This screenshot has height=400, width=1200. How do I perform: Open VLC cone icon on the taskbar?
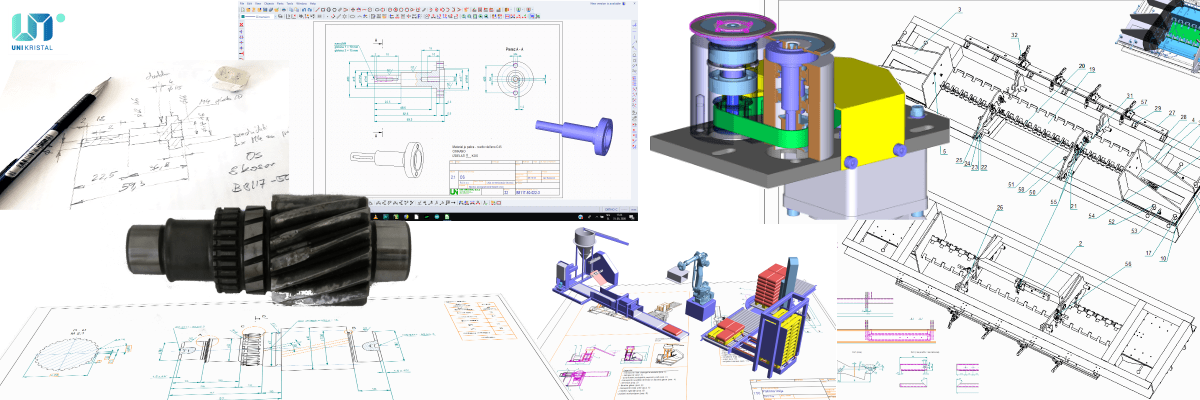(376, 217)
